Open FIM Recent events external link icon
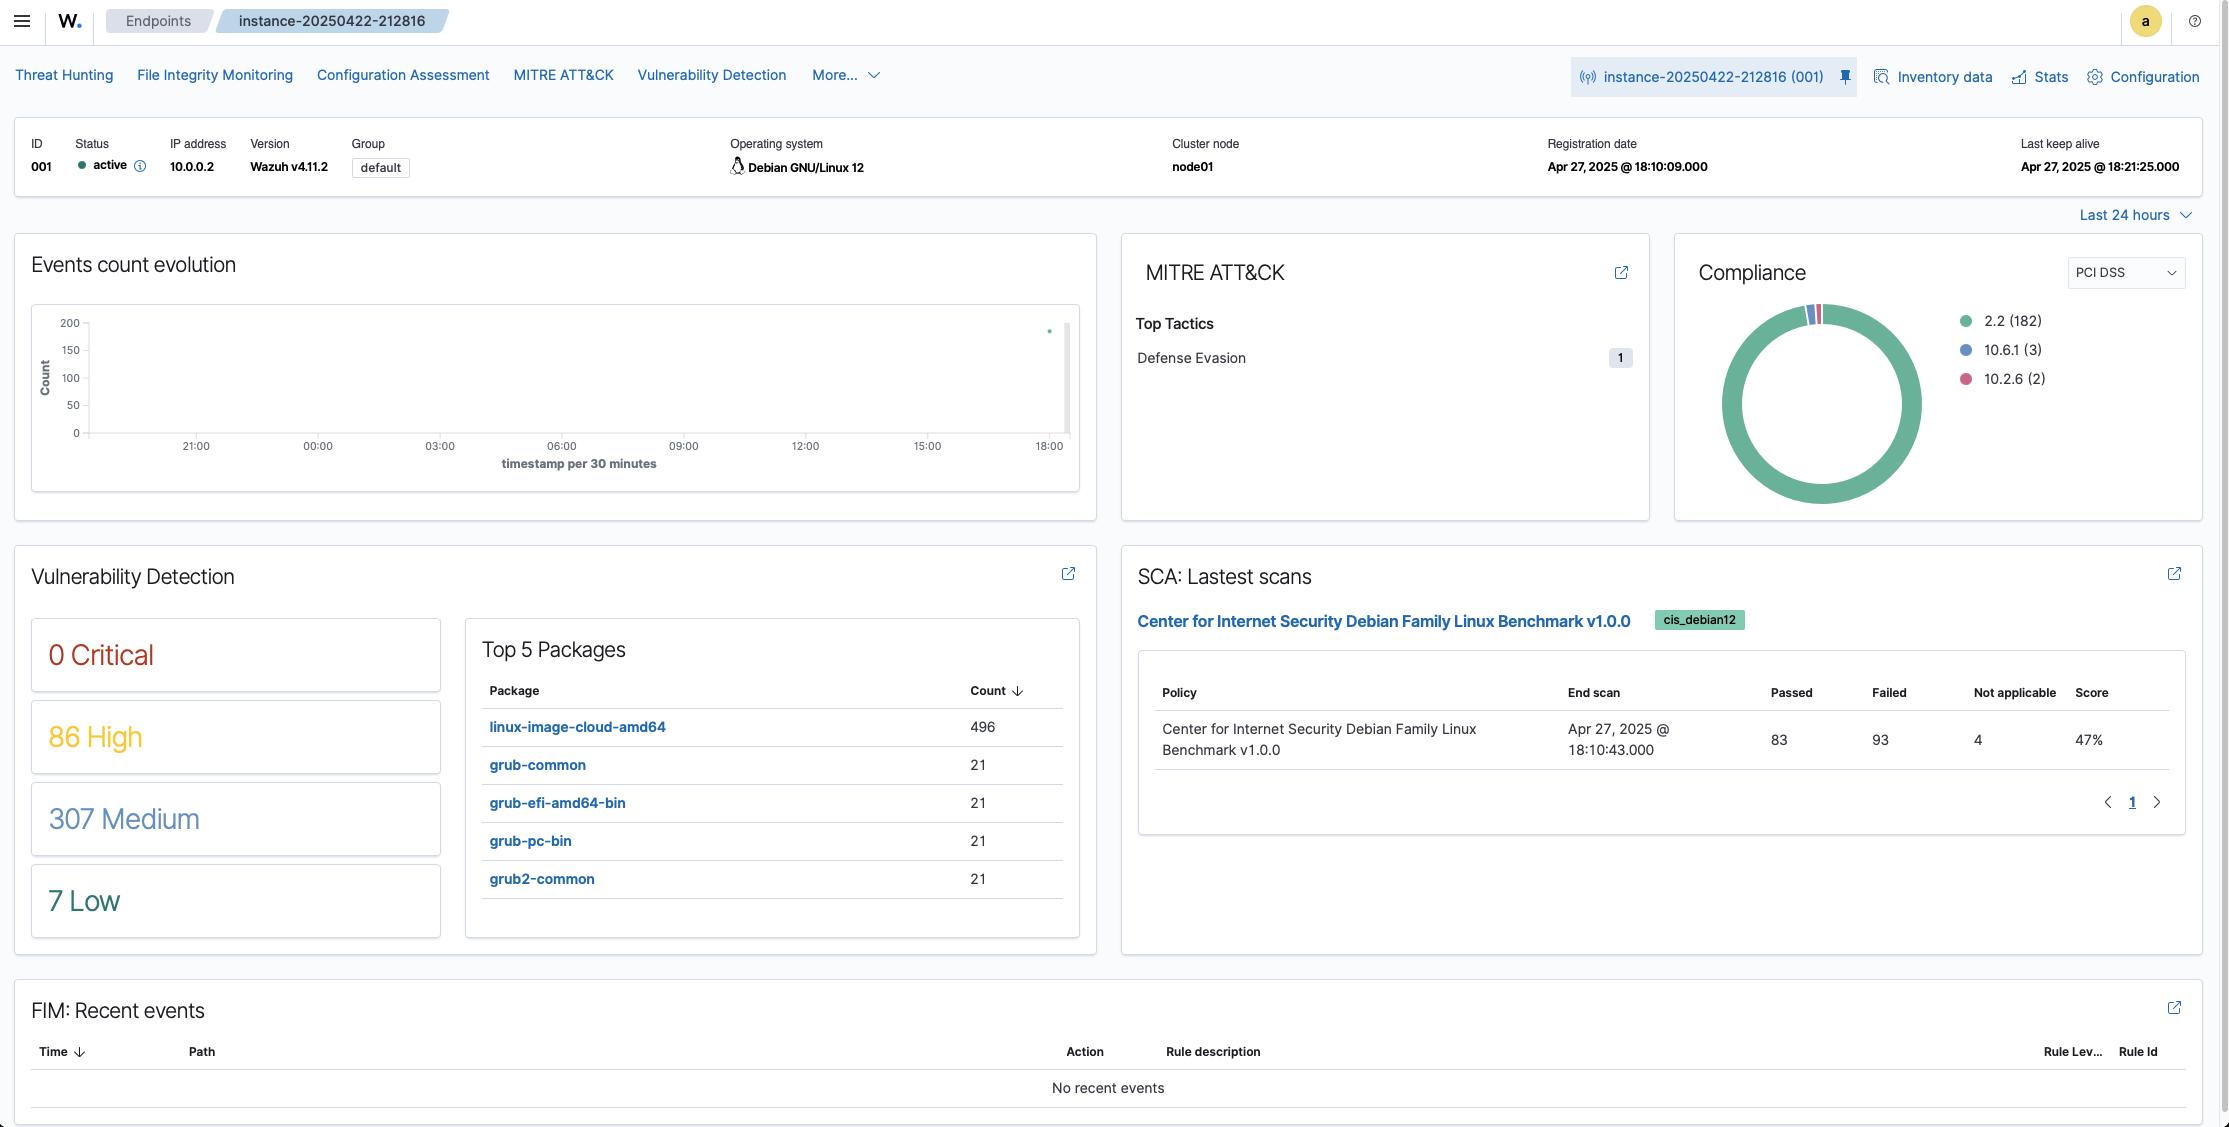This screenshot has width=2229, height=1127. click(2174, 1008)
